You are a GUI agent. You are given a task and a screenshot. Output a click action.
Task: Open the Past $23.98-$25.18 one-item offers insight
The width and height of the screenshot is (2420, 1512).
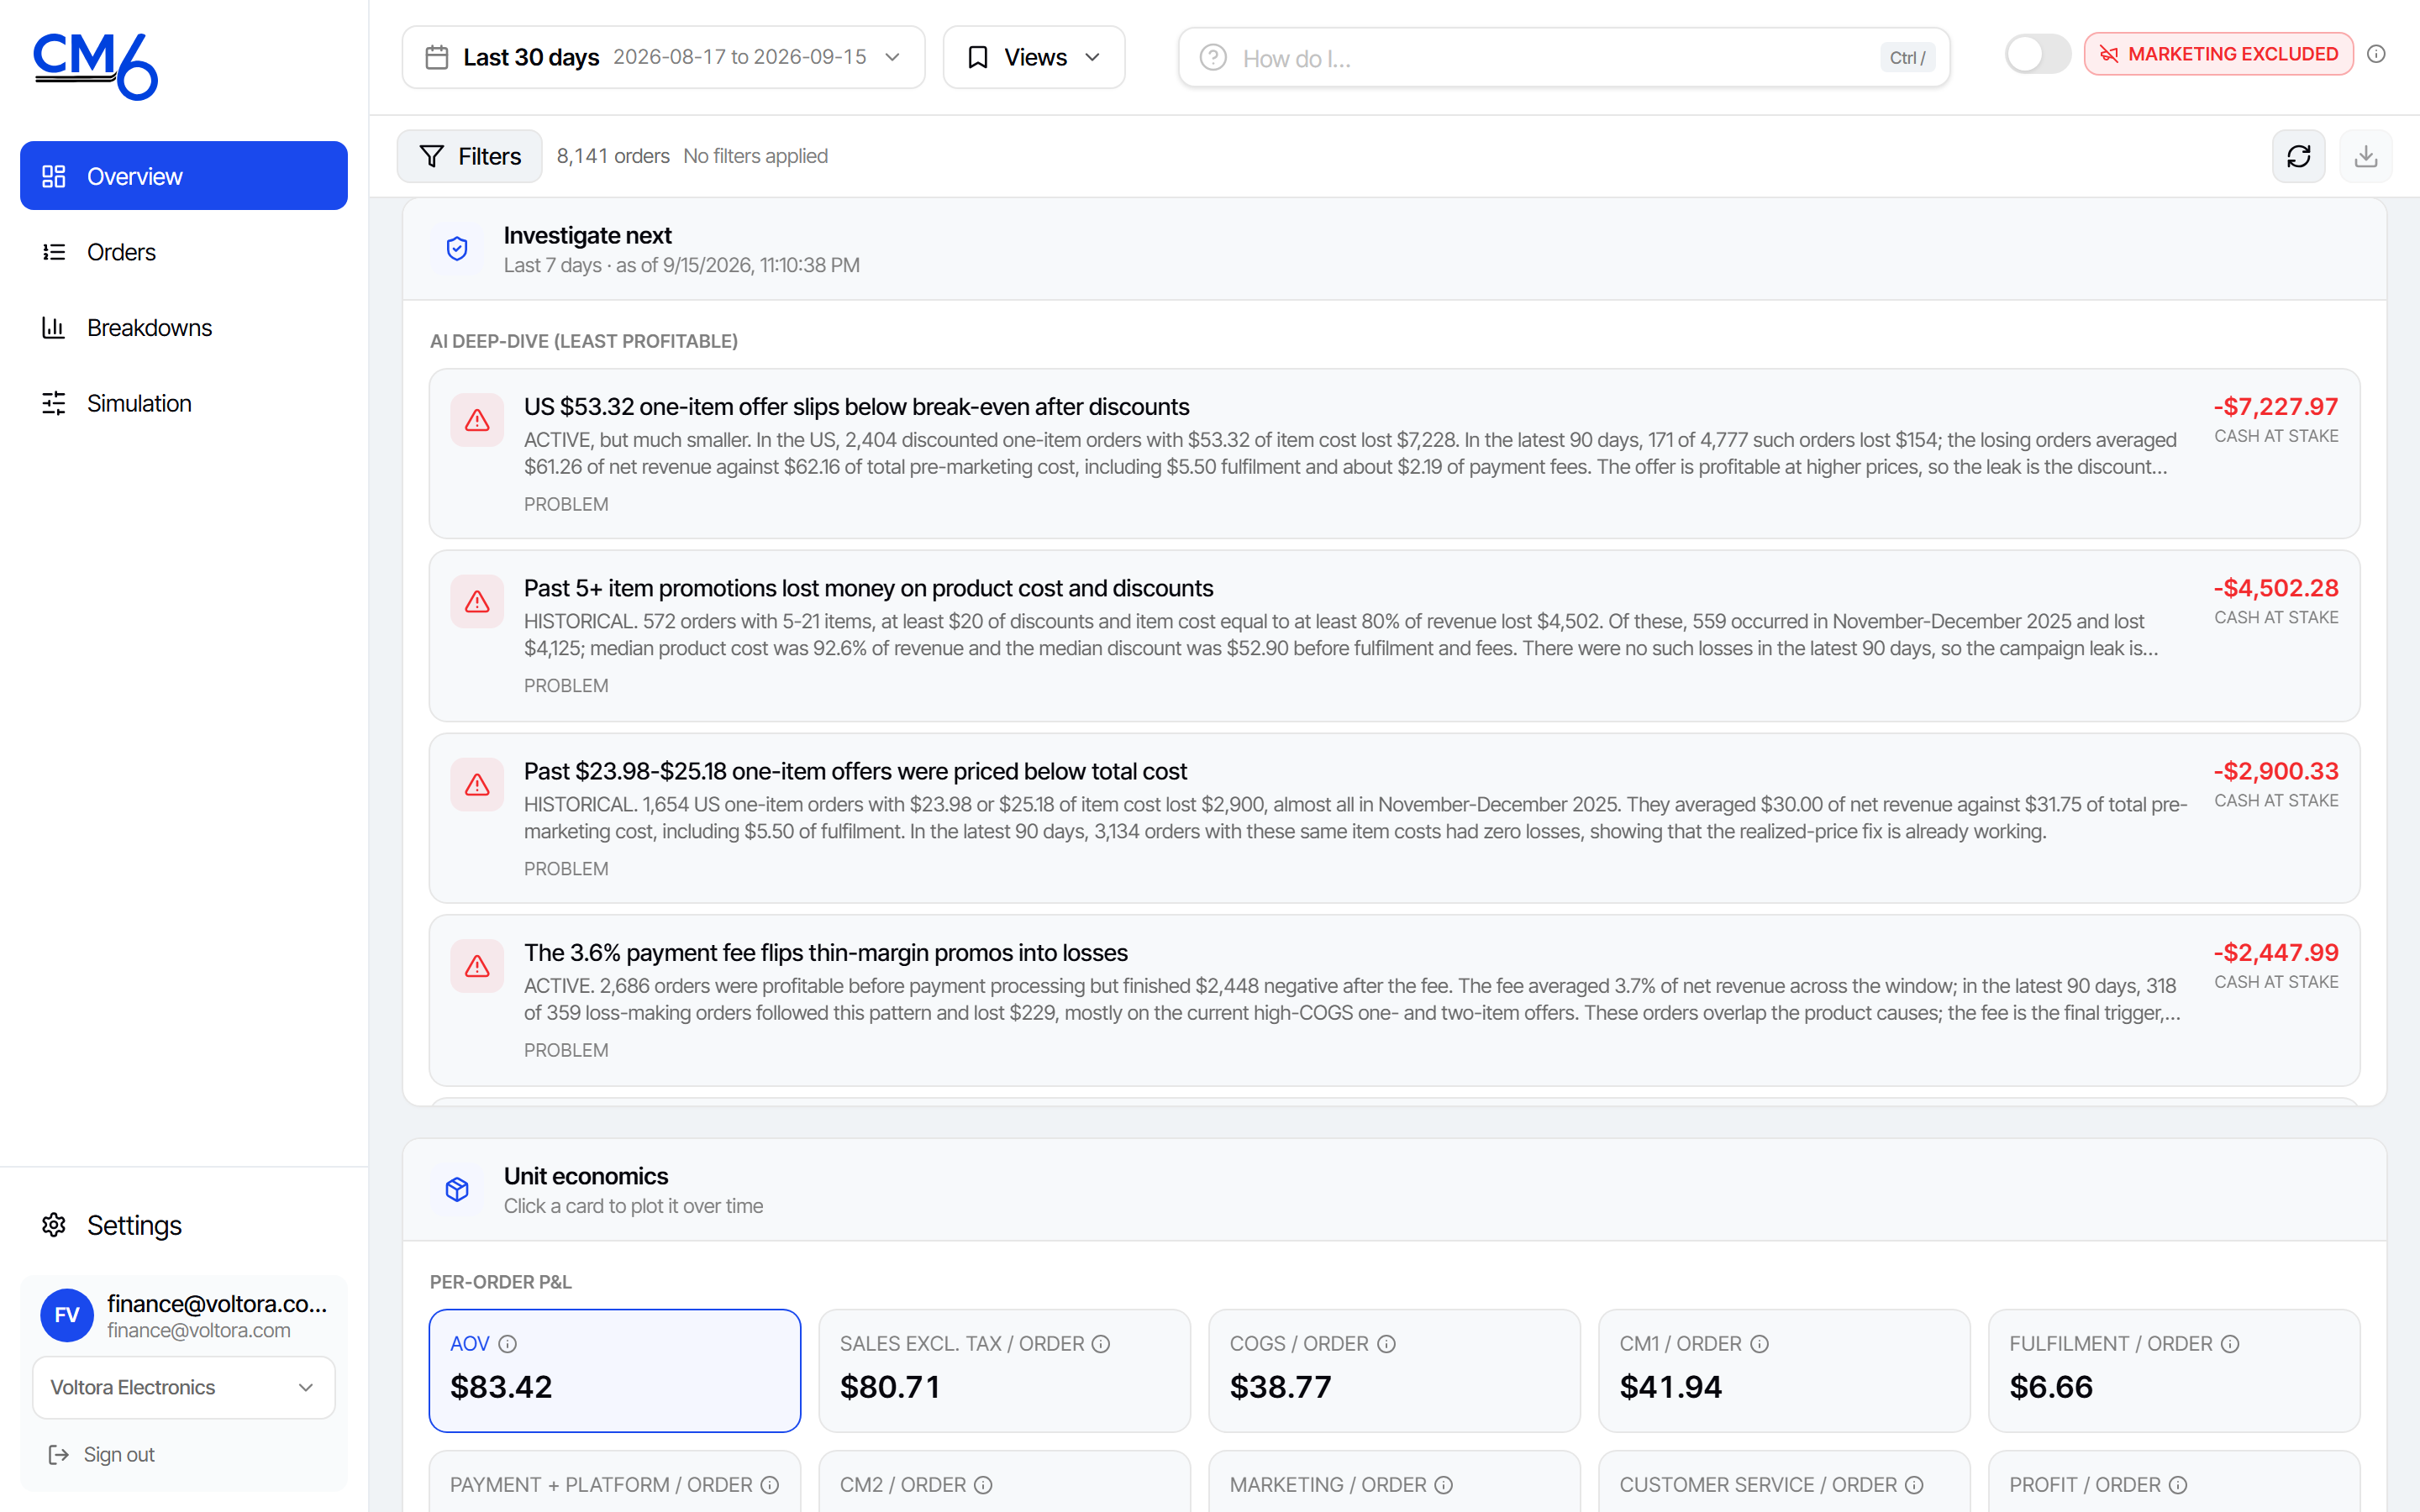pos(1394,818)
